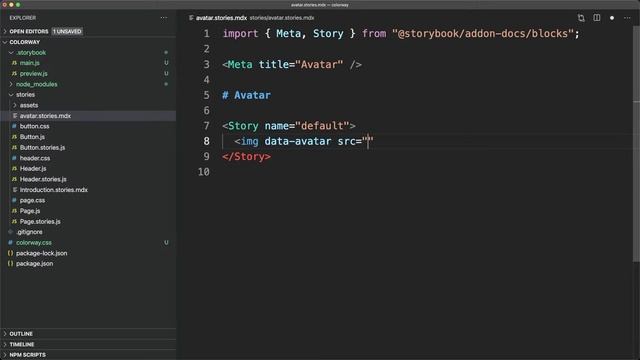Open introduction.stories.mdx in the explorer
The width and height of the screenshot is (640, 360).
pyautogui.click(x=53, y=190)
